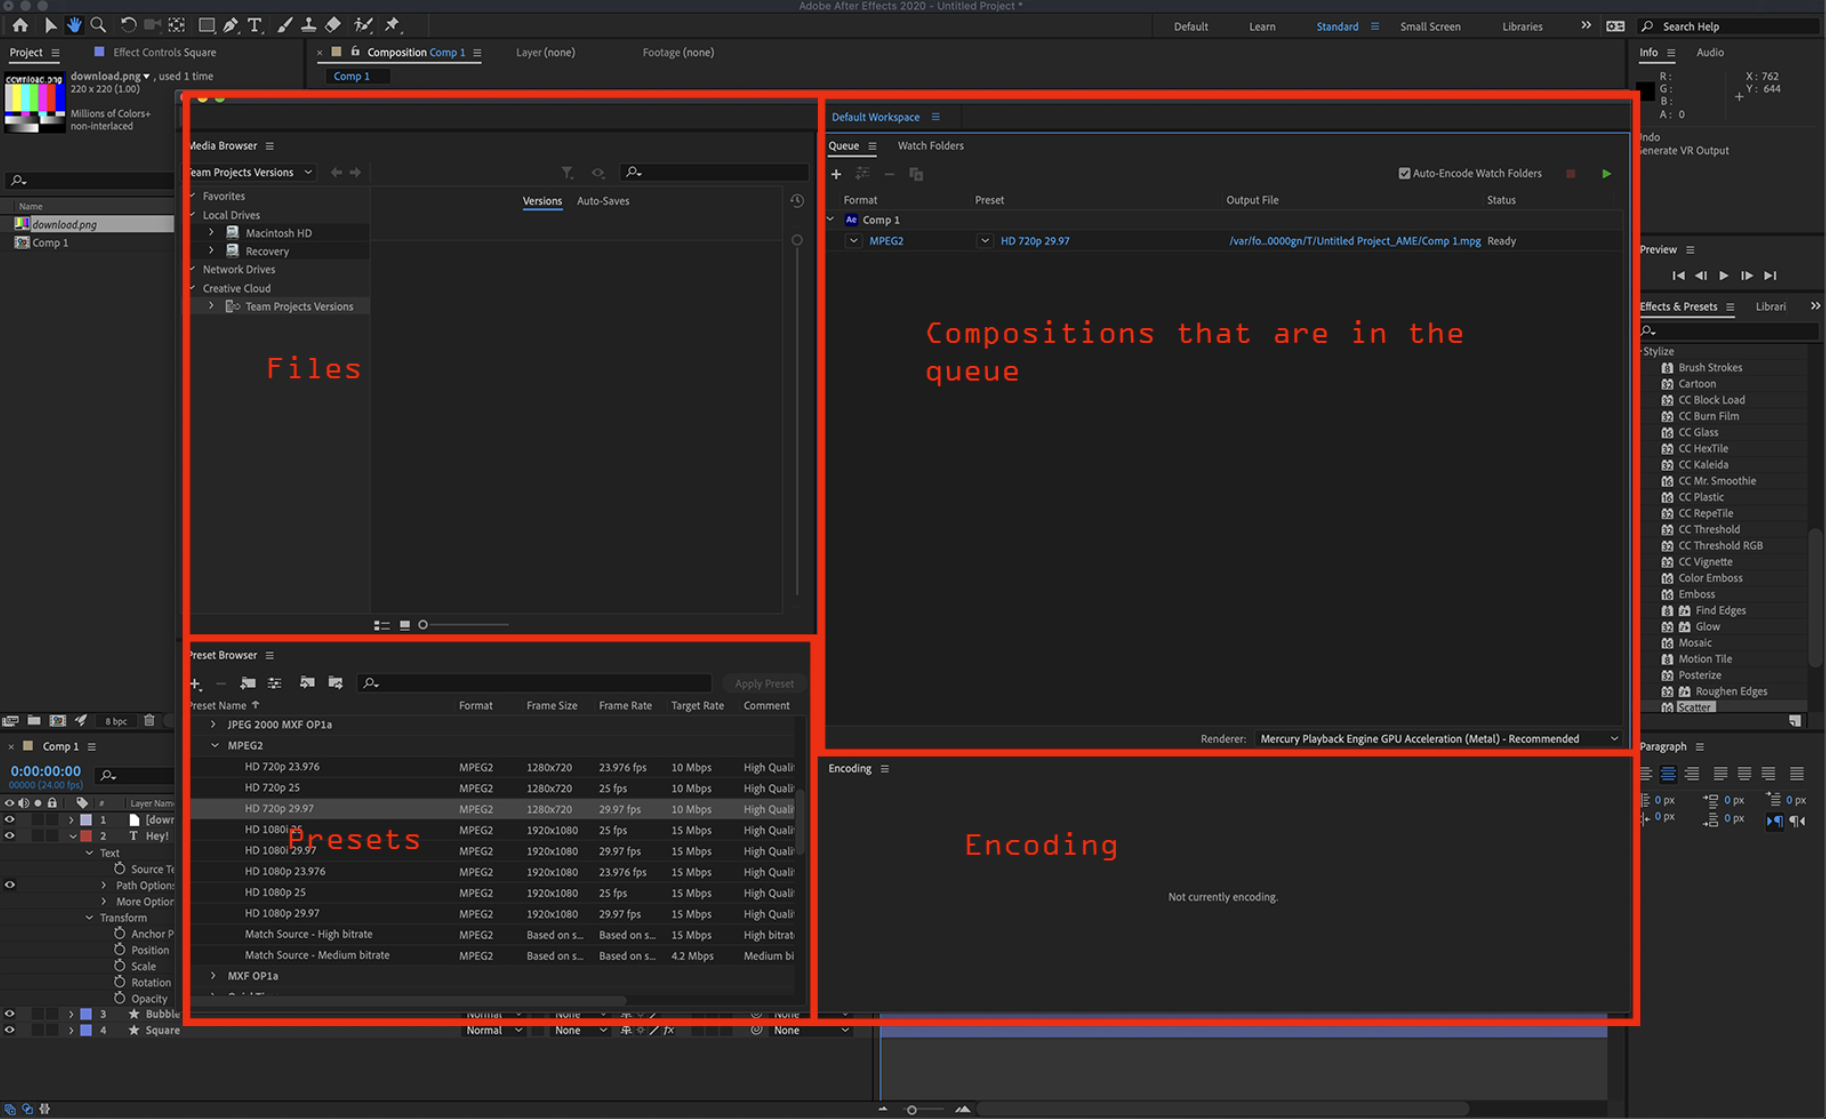This screenshot has width=1826, height=1120.
Task: Select the Clone Stamp tool
Action: click(309, 25)
